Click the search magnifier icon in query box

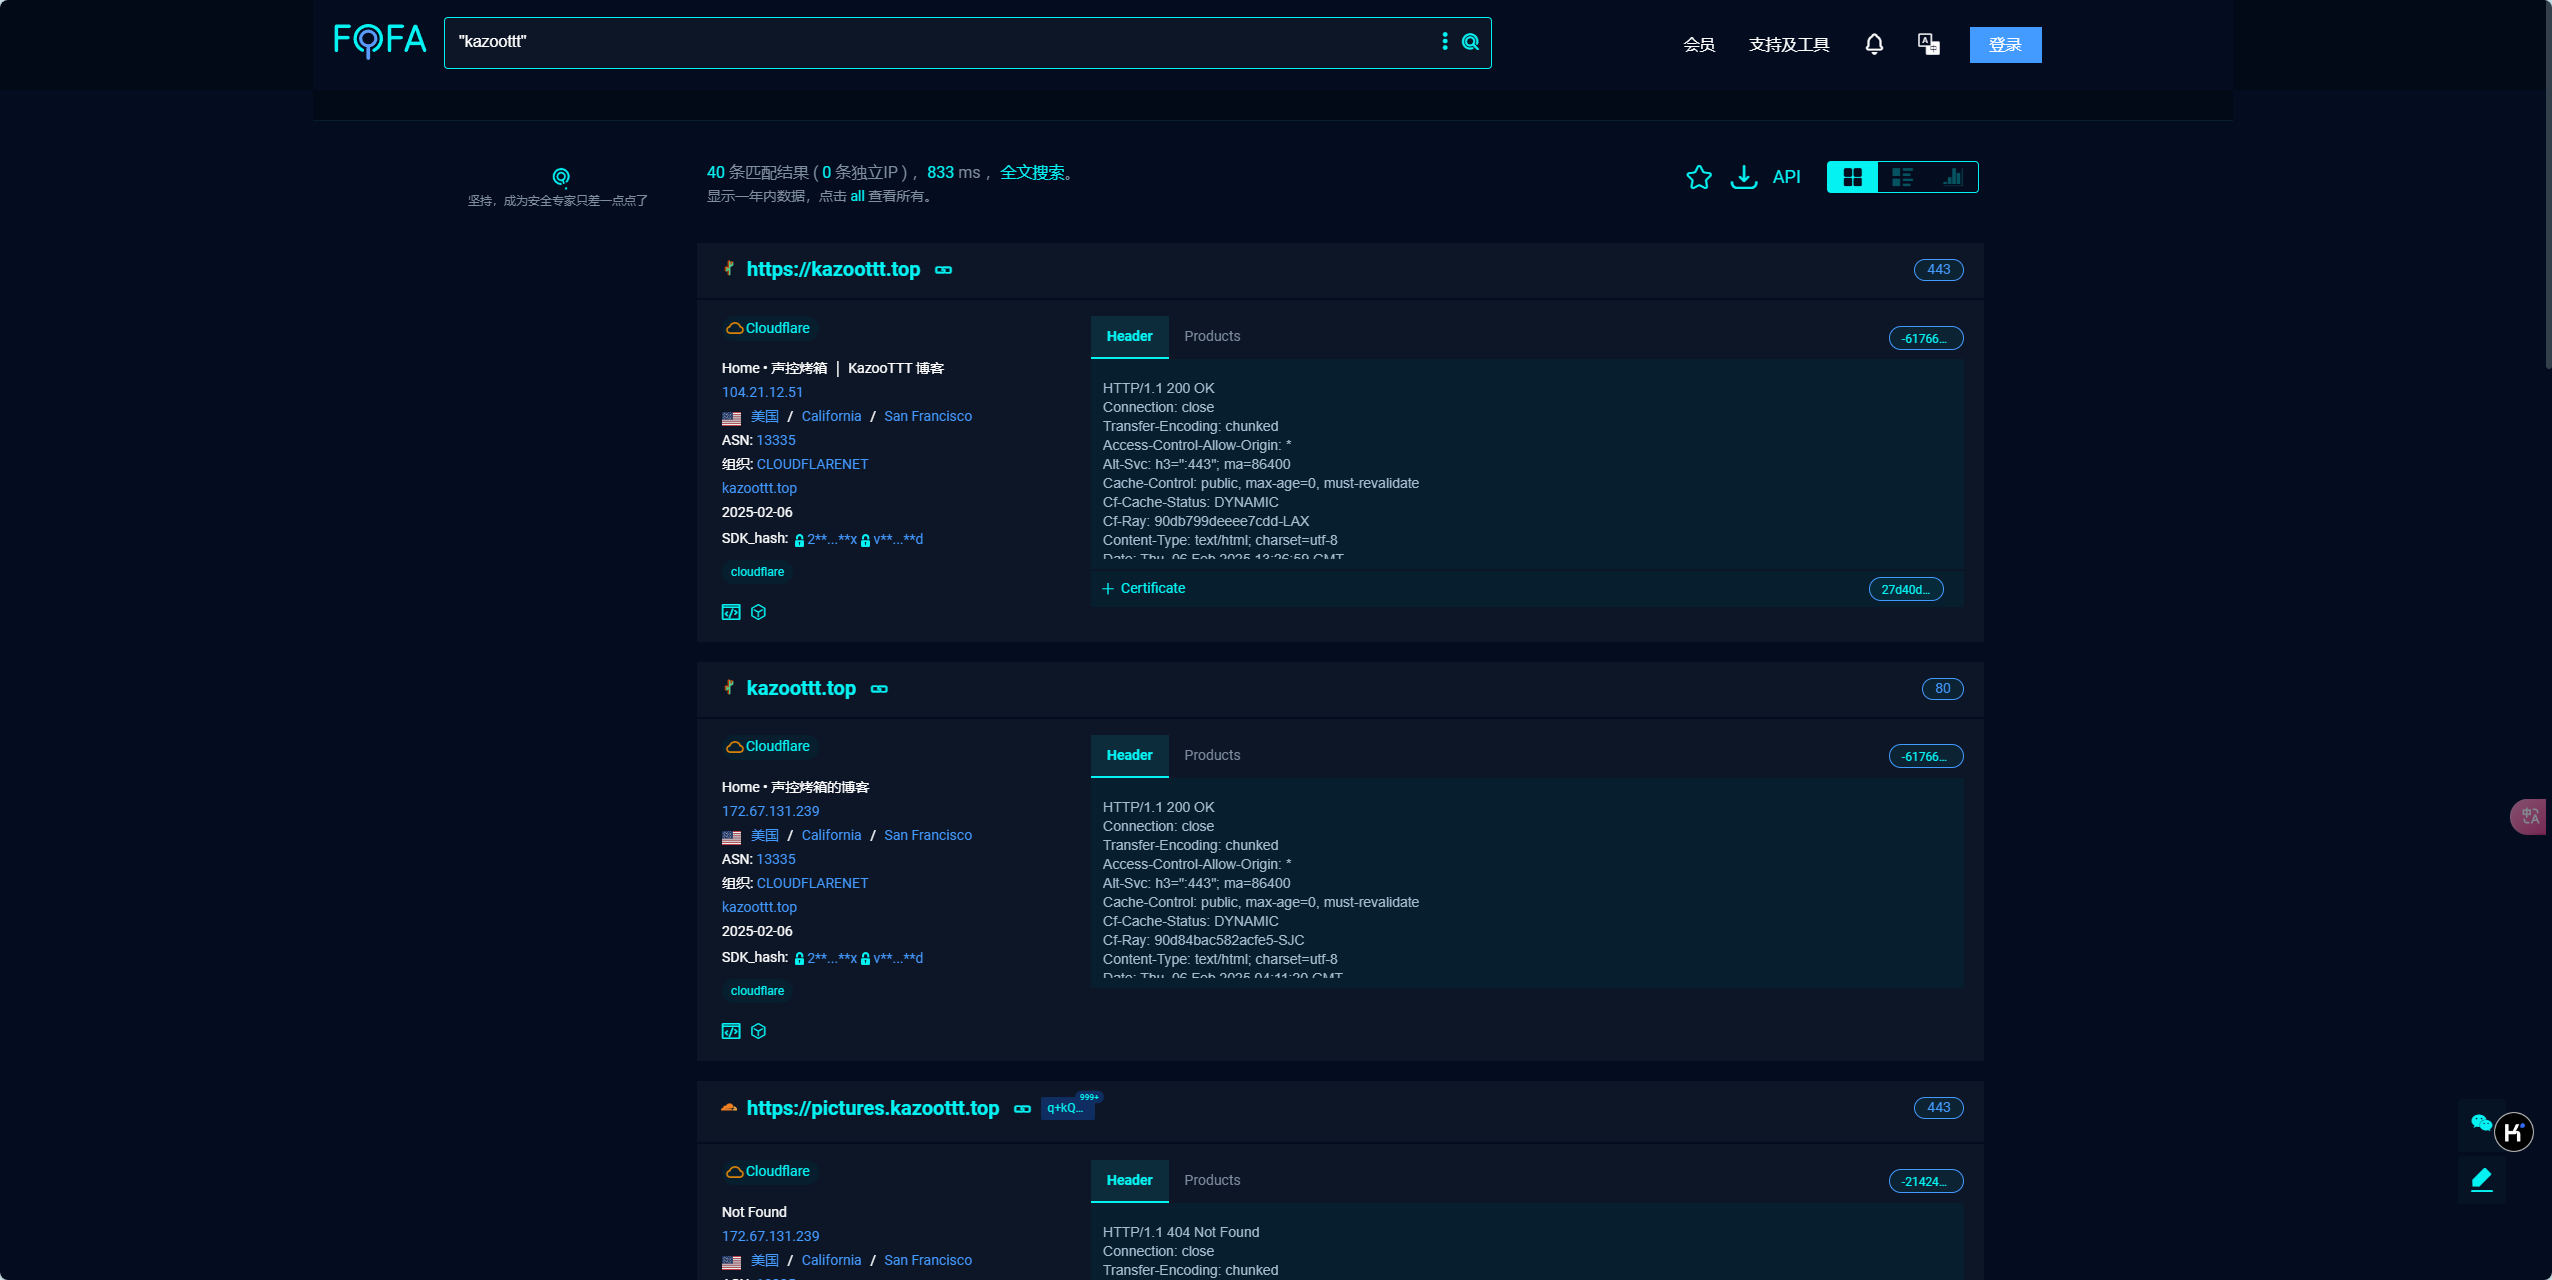click(1470, 42)
